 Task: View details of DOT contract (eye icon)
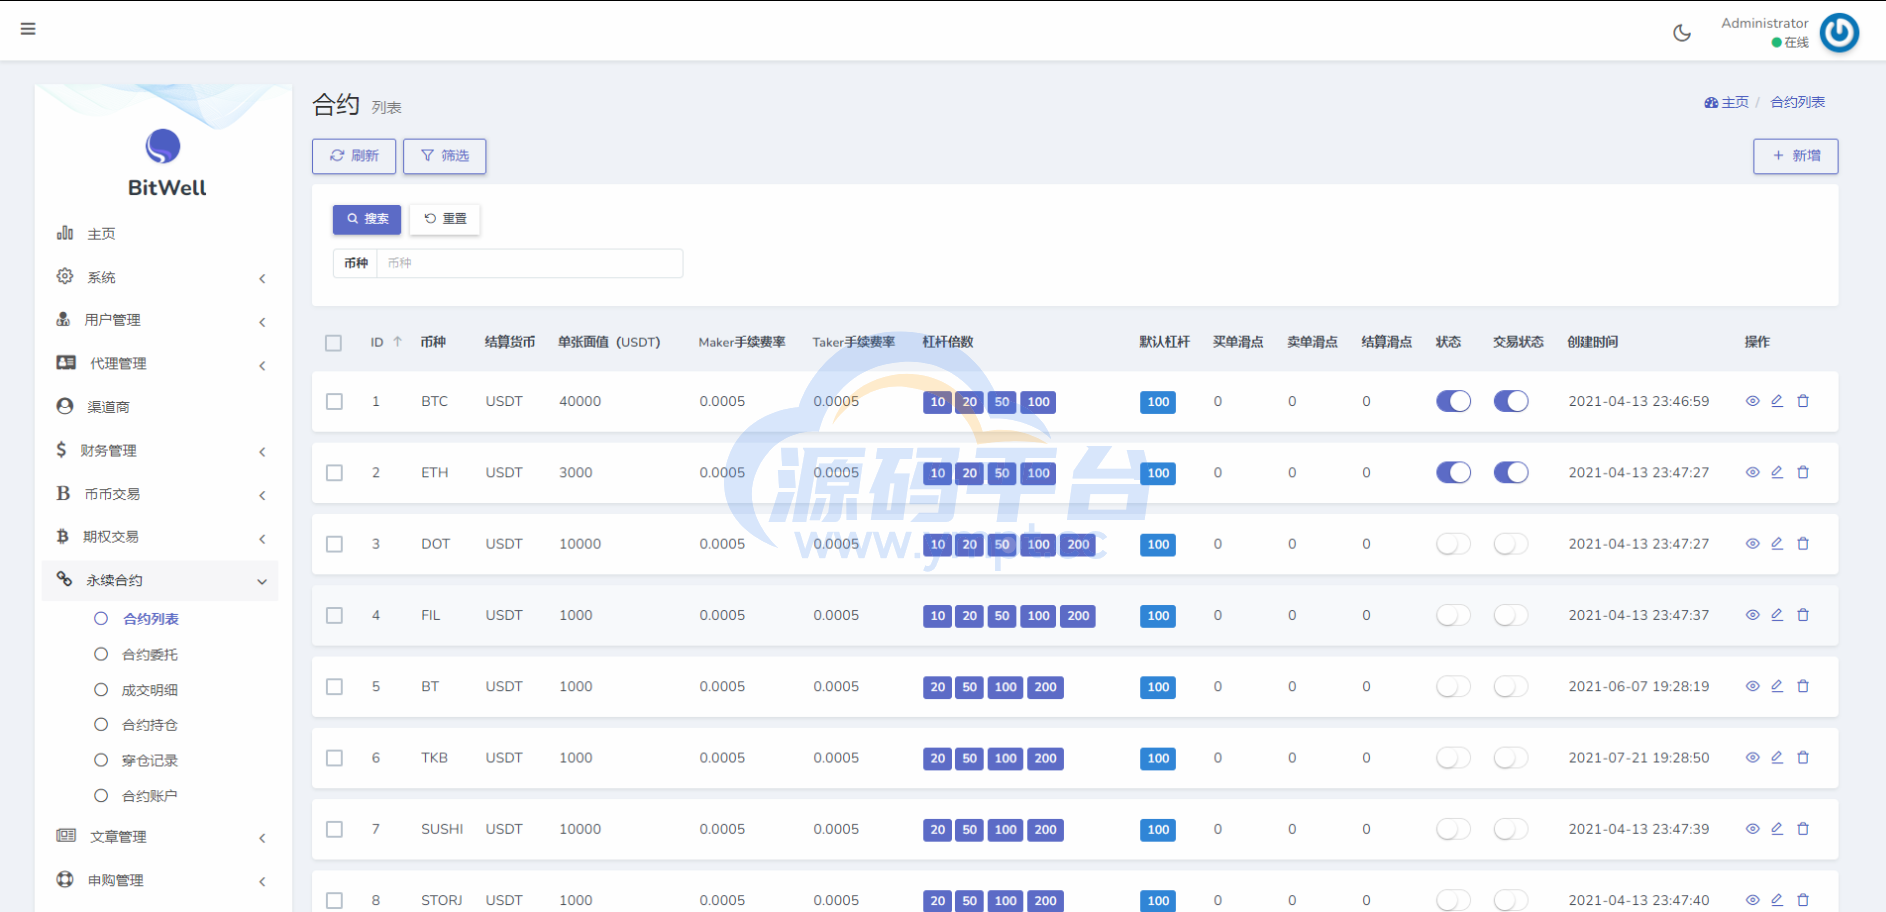(x=1752, y=544)
